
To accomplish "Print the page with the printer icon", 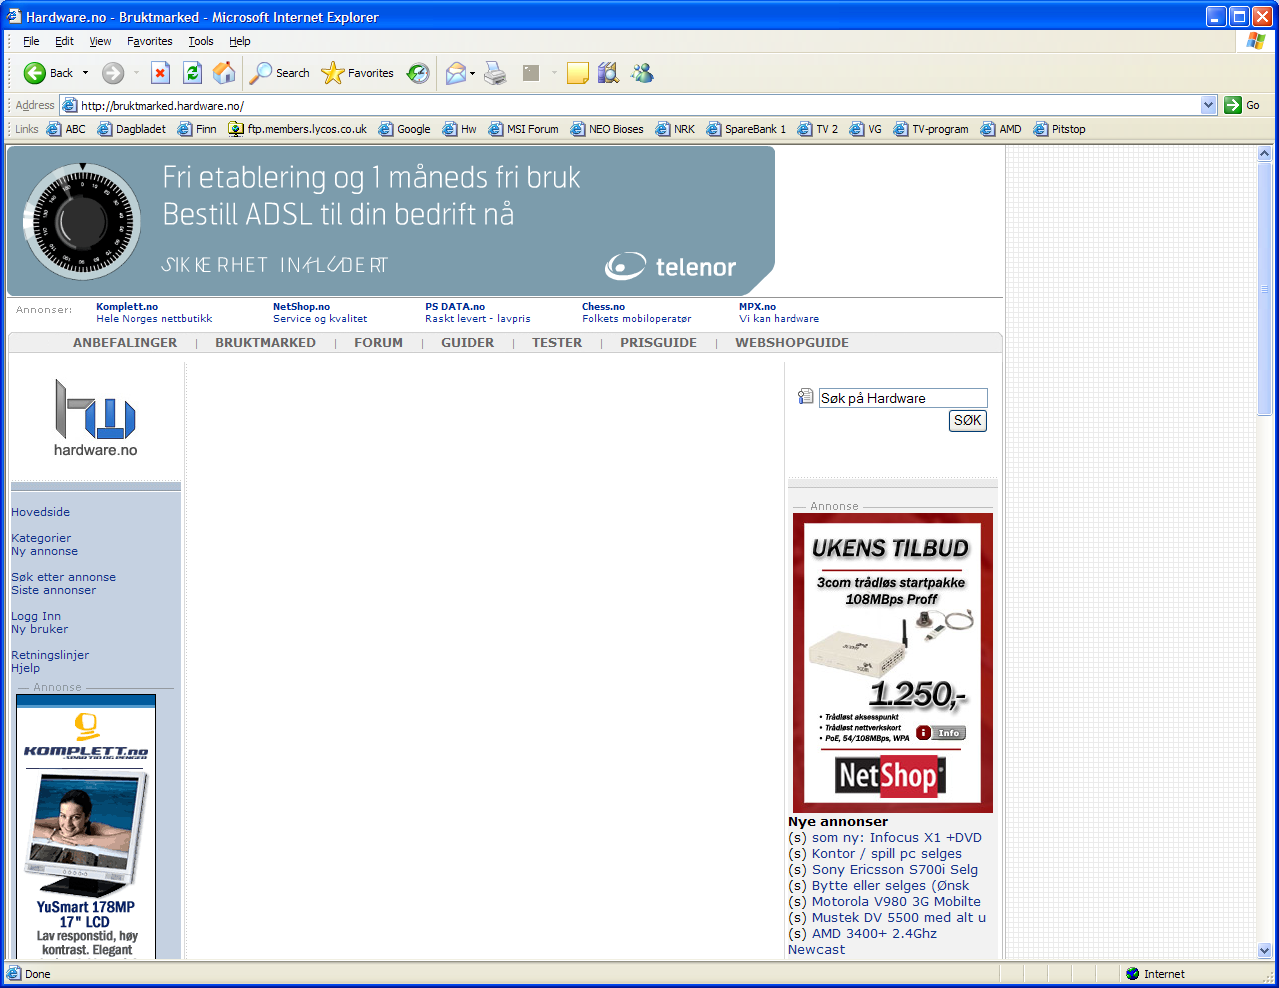I will click(495, 73).
